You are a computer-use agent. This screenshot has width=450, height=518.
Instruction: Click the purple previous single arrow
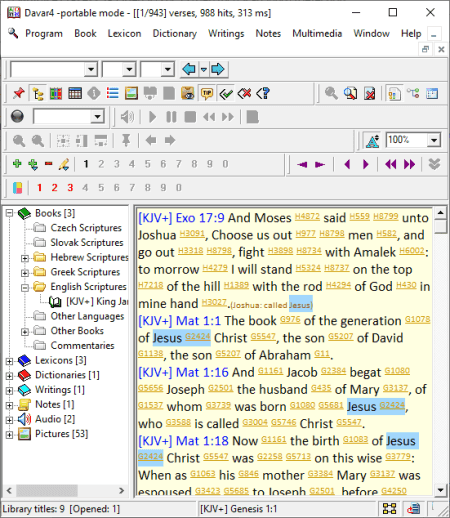tap(347, 164)
